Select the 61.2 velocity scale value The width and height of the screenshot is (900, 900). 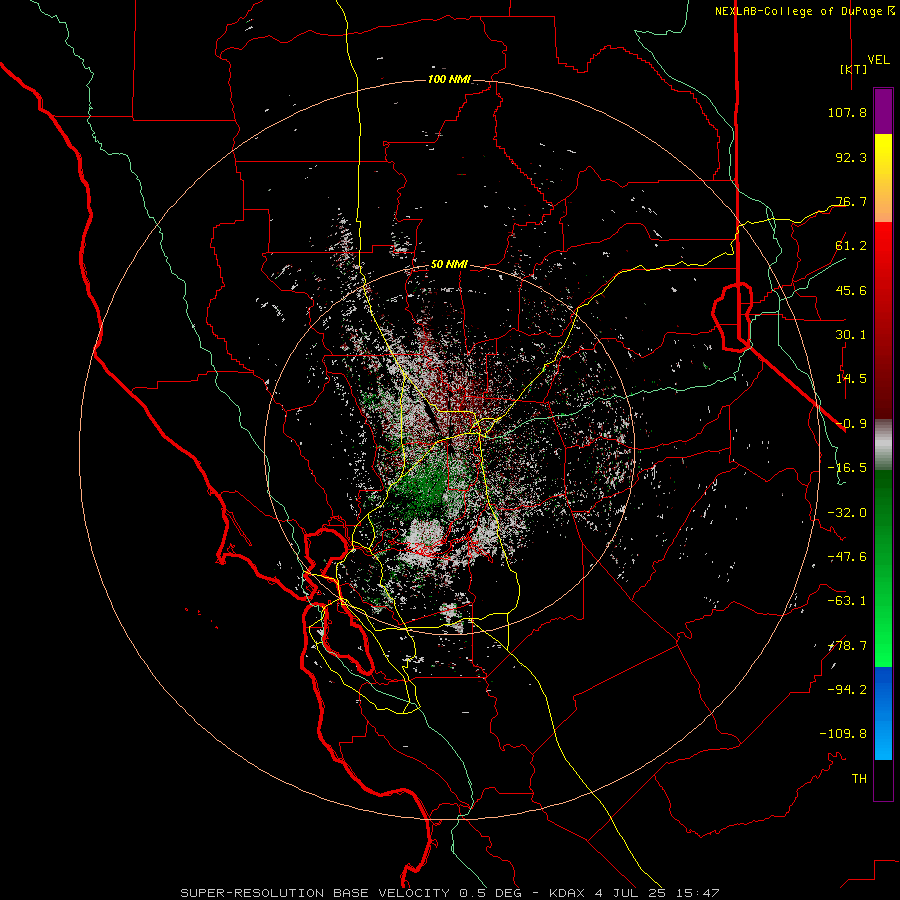click(x=851, y=246)
